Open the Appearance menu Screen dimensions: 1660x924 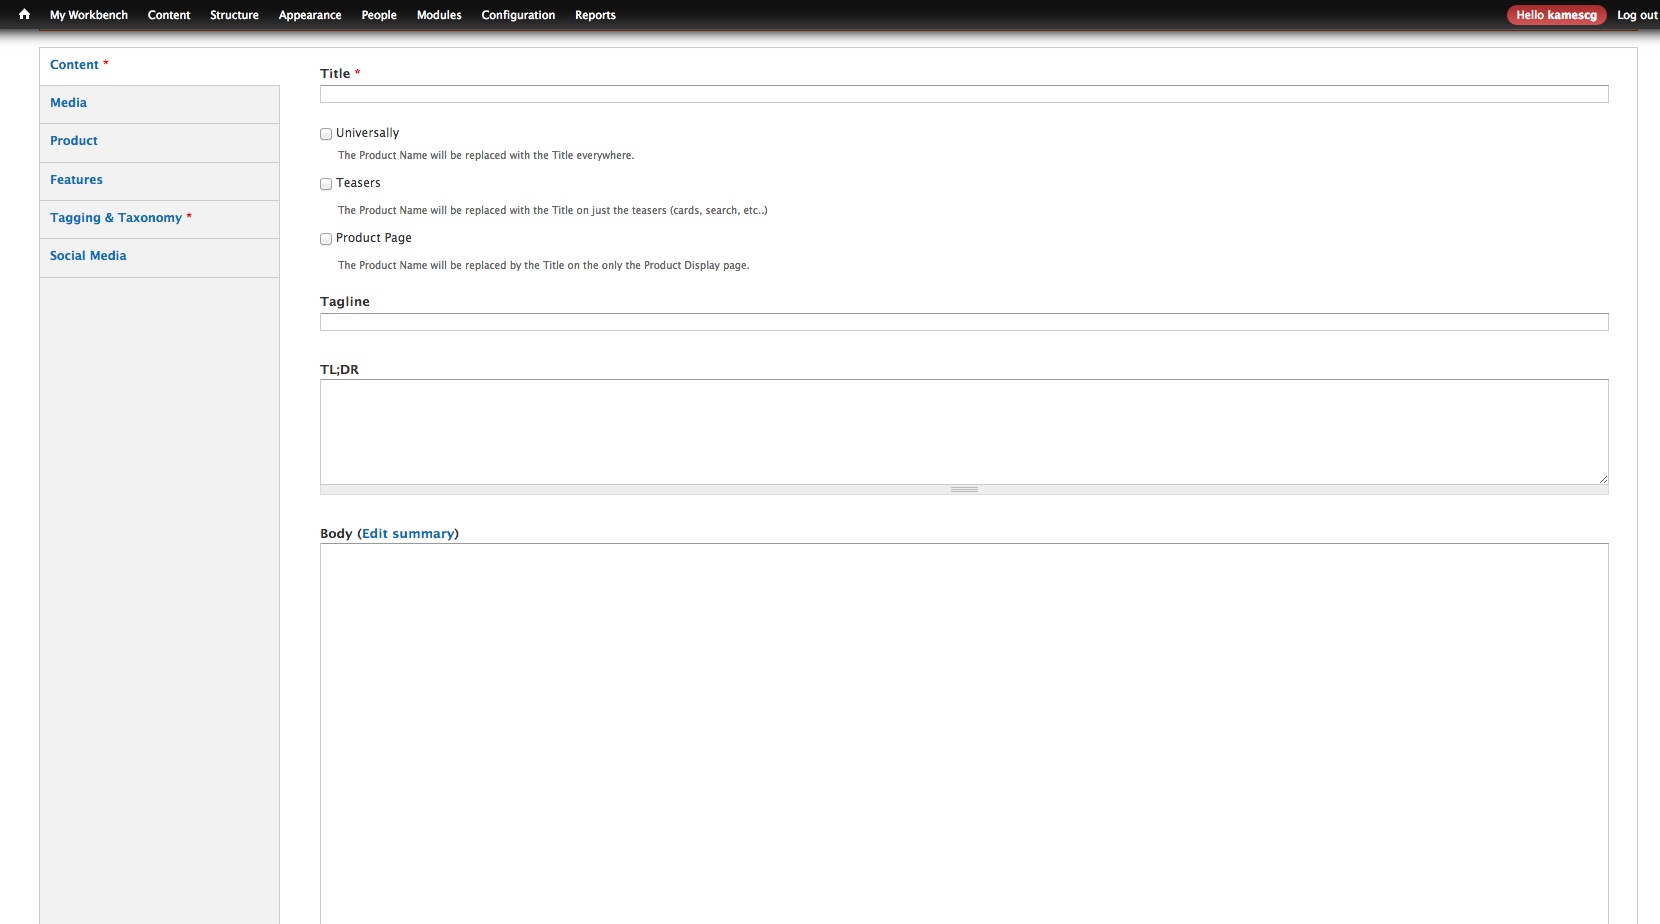tap(310, 15)
